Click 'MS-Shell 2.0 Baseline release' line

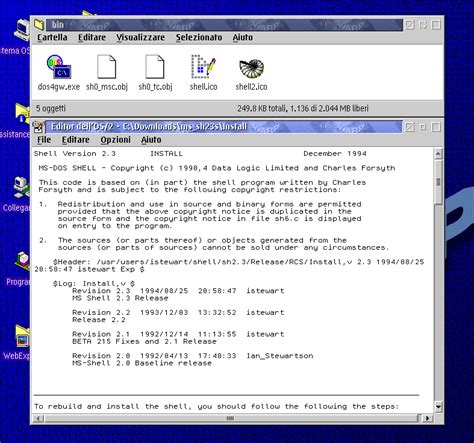pos(142,363)
